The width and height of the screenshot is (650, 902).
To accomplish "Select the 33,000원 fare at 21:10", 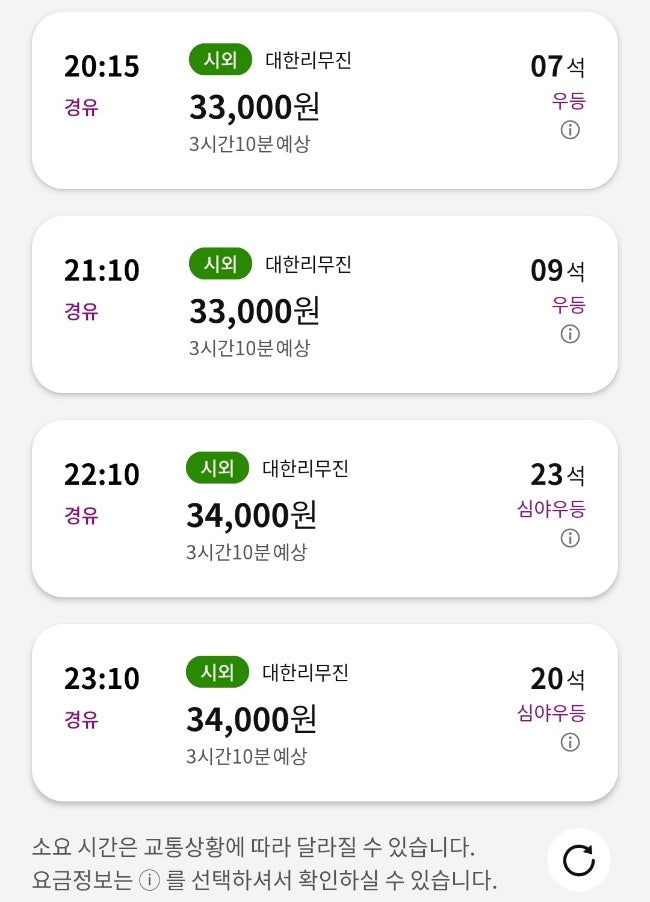I will pyautogui.click(x=254, y=311).
